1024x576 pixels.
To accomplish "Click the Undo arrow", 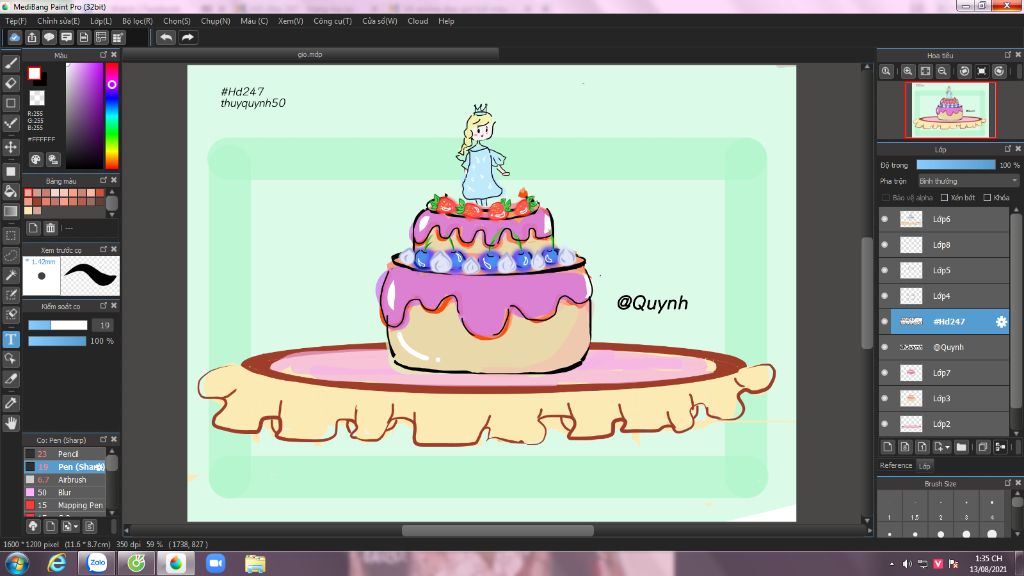I will click(x=167, y=37).
